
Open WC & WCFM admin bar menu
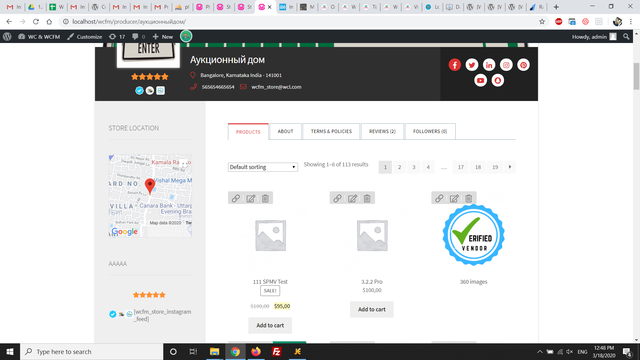39,37
